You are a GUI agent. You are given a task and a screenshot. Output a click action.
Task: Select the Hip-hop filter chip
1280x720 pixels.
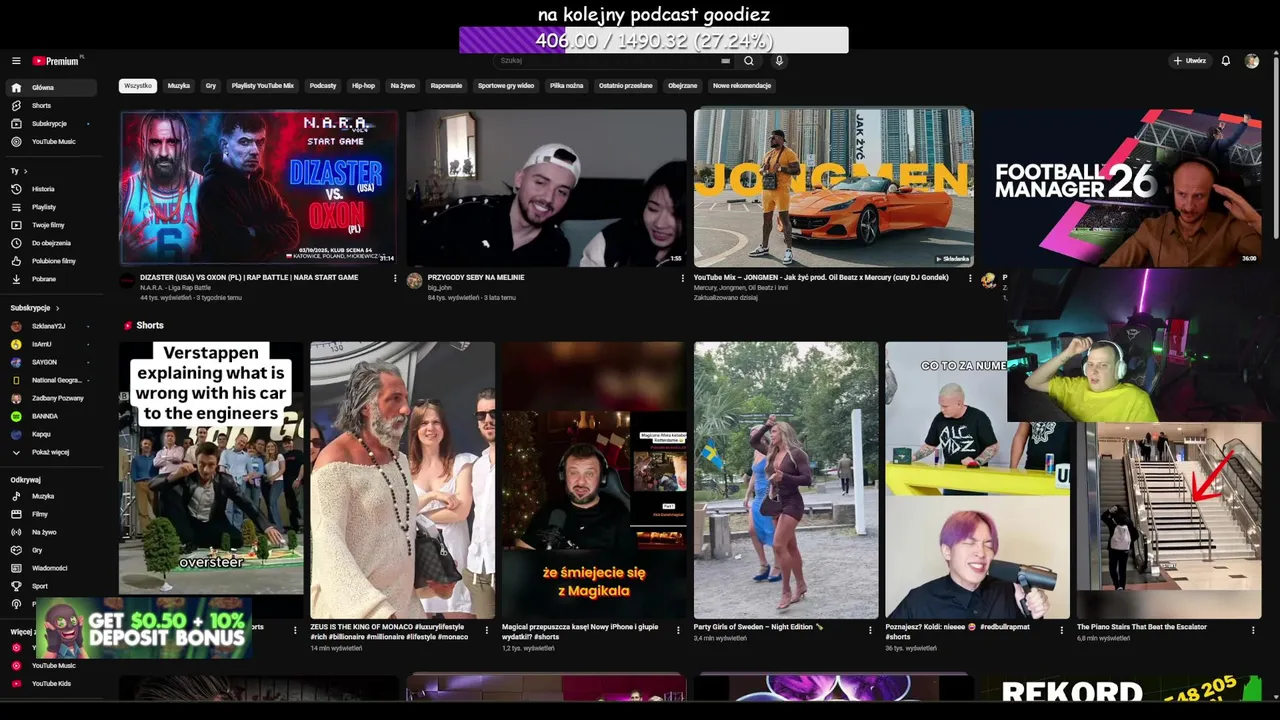(363, 86)
